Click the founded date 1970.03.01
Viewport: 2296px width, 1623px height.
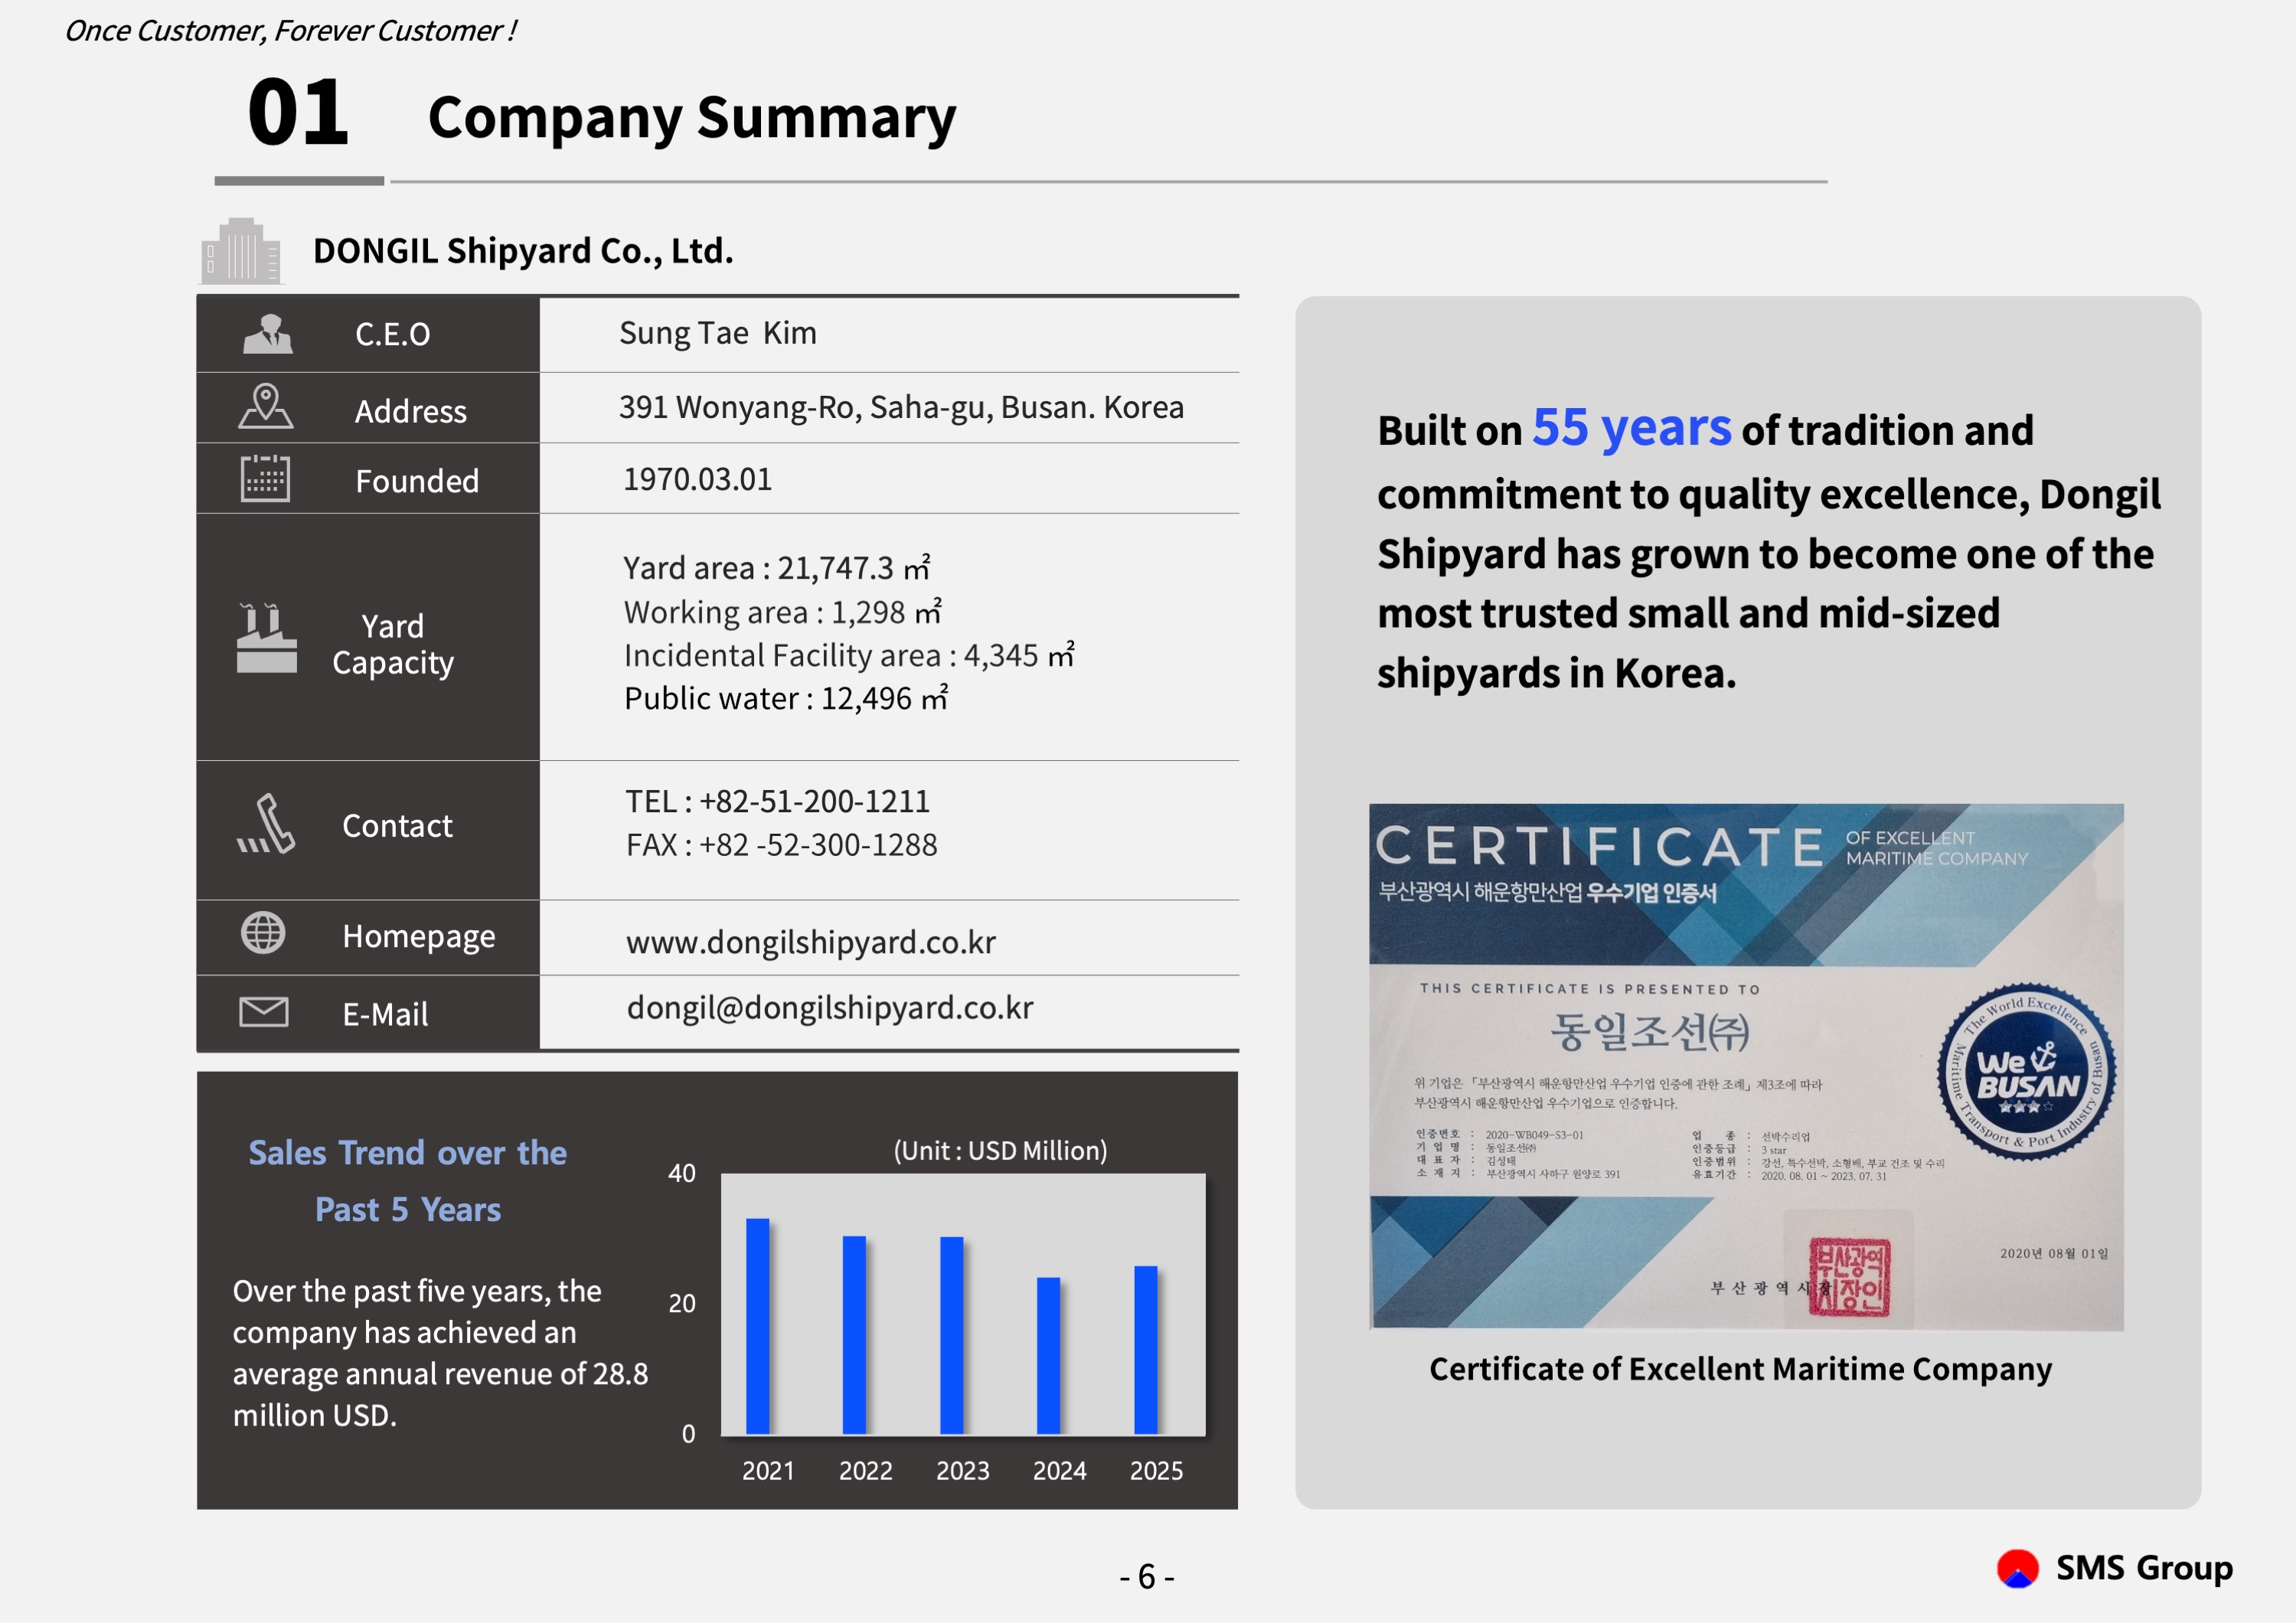698,480
